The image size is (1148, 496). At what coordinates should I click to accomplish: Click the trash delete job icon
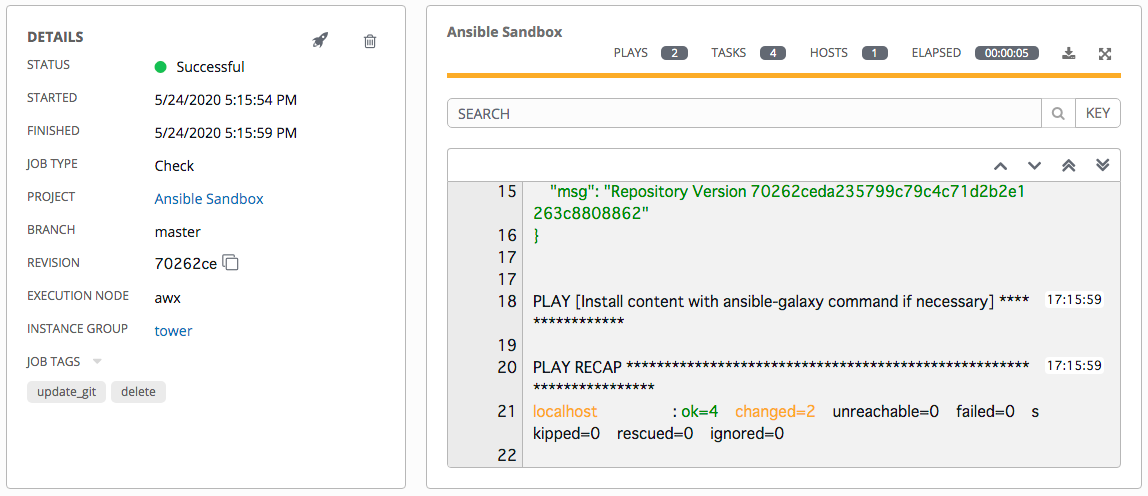tap(370, 41)
